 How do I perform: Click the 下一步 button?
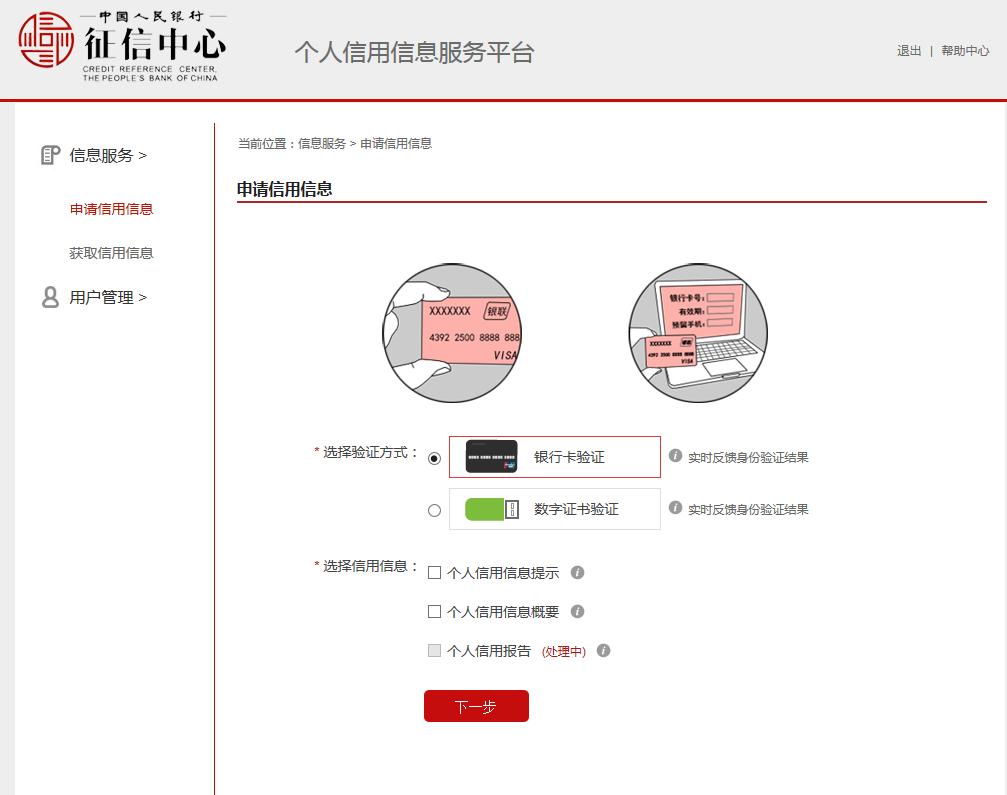point(476,705)
